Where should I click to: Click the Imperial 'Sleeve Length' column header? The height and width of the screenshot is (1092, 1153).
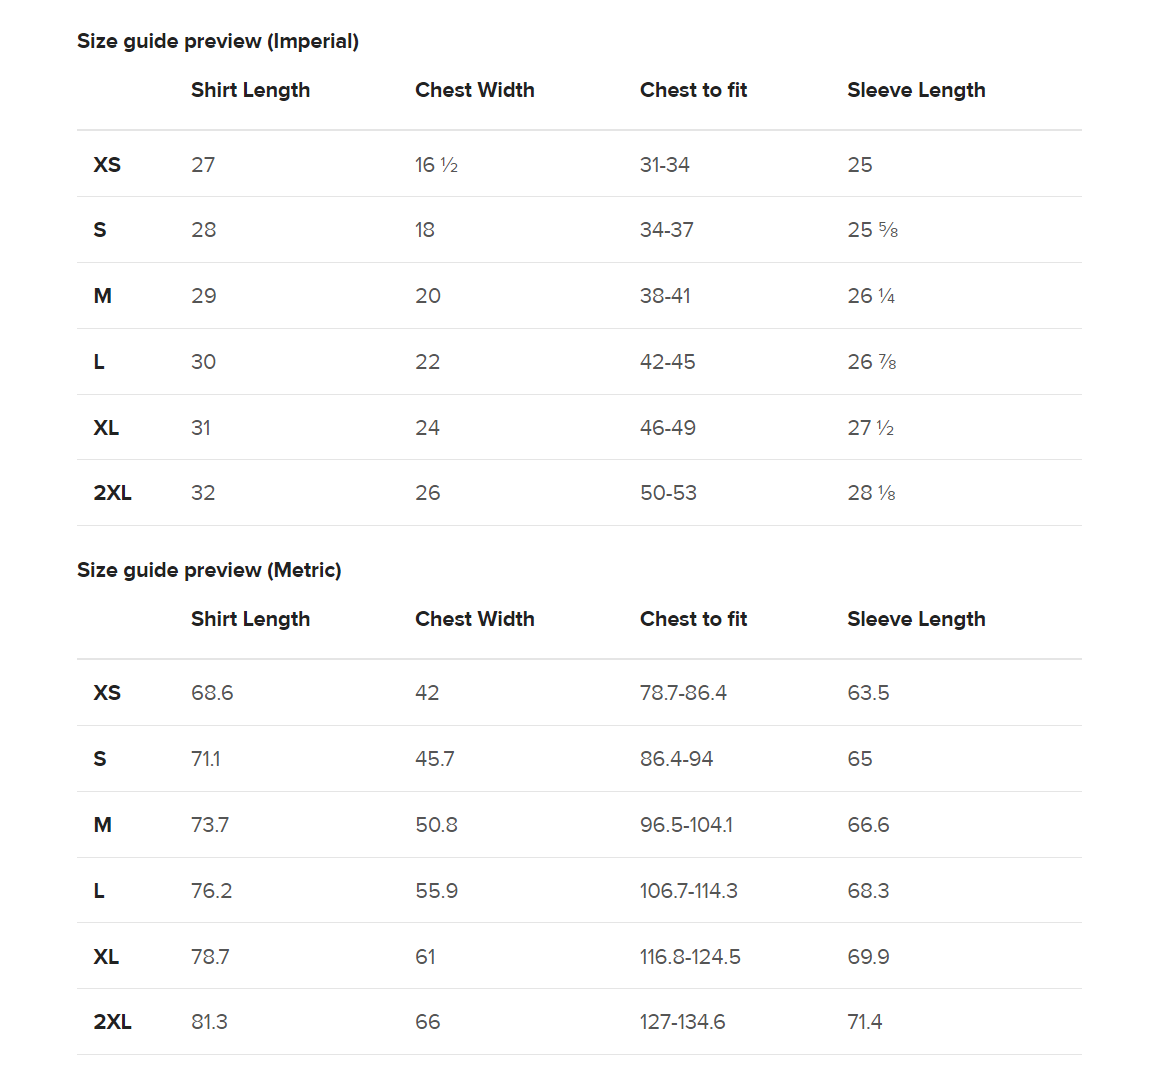[x=915, y=90]
